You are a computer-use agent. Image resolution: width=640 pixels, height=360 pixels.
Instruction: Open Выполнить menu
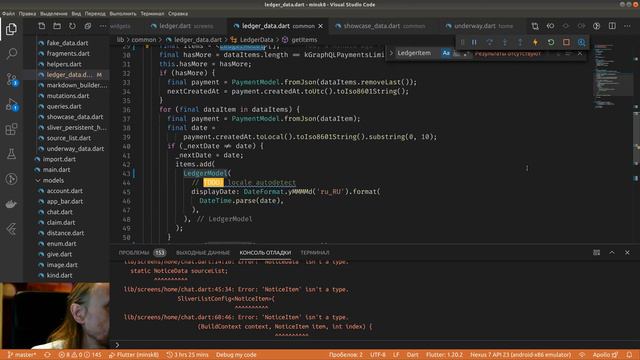coord(123,13)
